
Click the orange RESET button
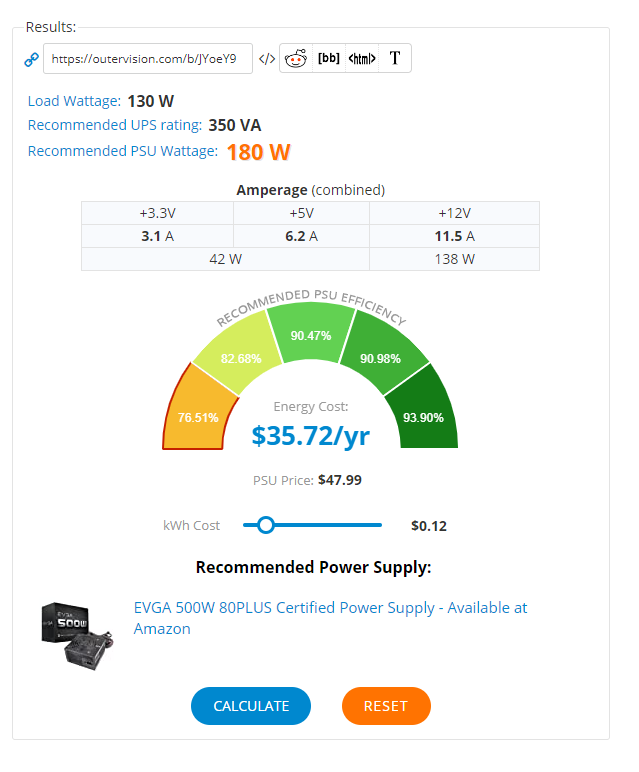click(x=386, y=706)
